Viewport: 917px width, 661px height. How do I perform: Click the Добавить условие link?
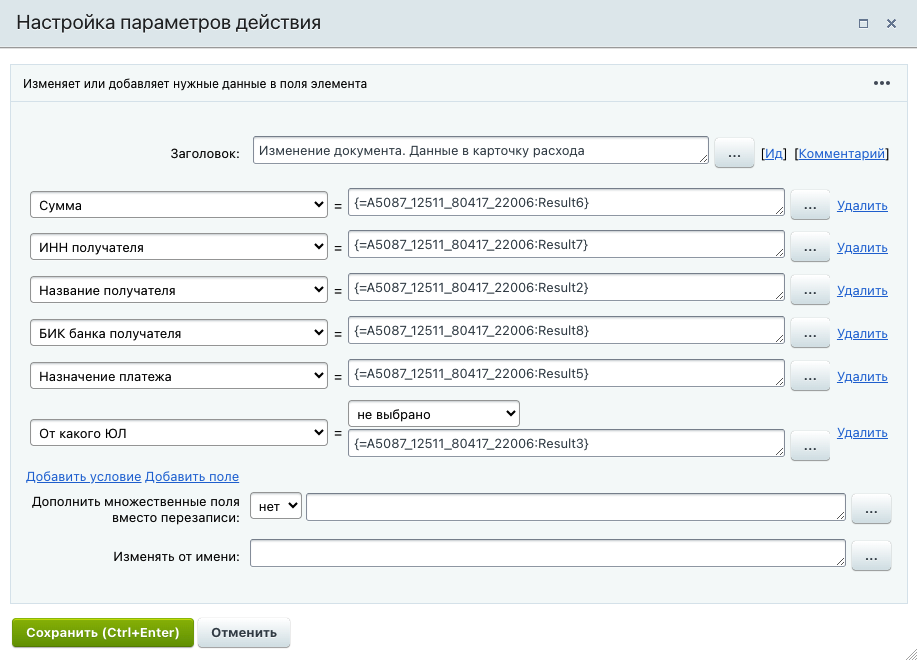(x=84, y=477)
